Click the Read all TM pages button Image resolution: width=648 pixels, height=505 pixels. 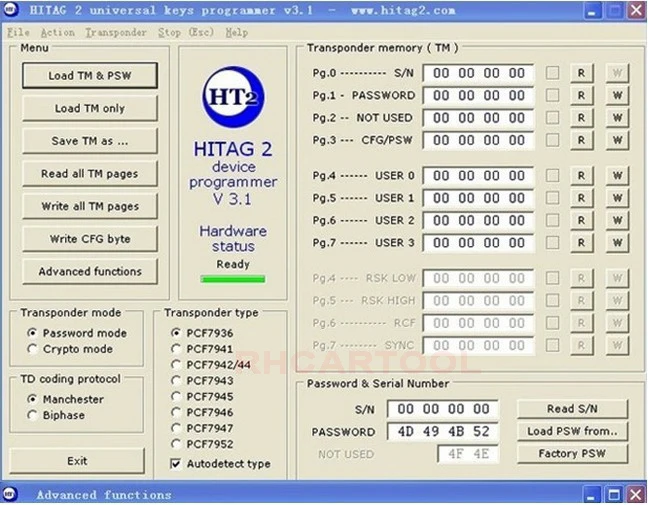[x=90, y=174]
